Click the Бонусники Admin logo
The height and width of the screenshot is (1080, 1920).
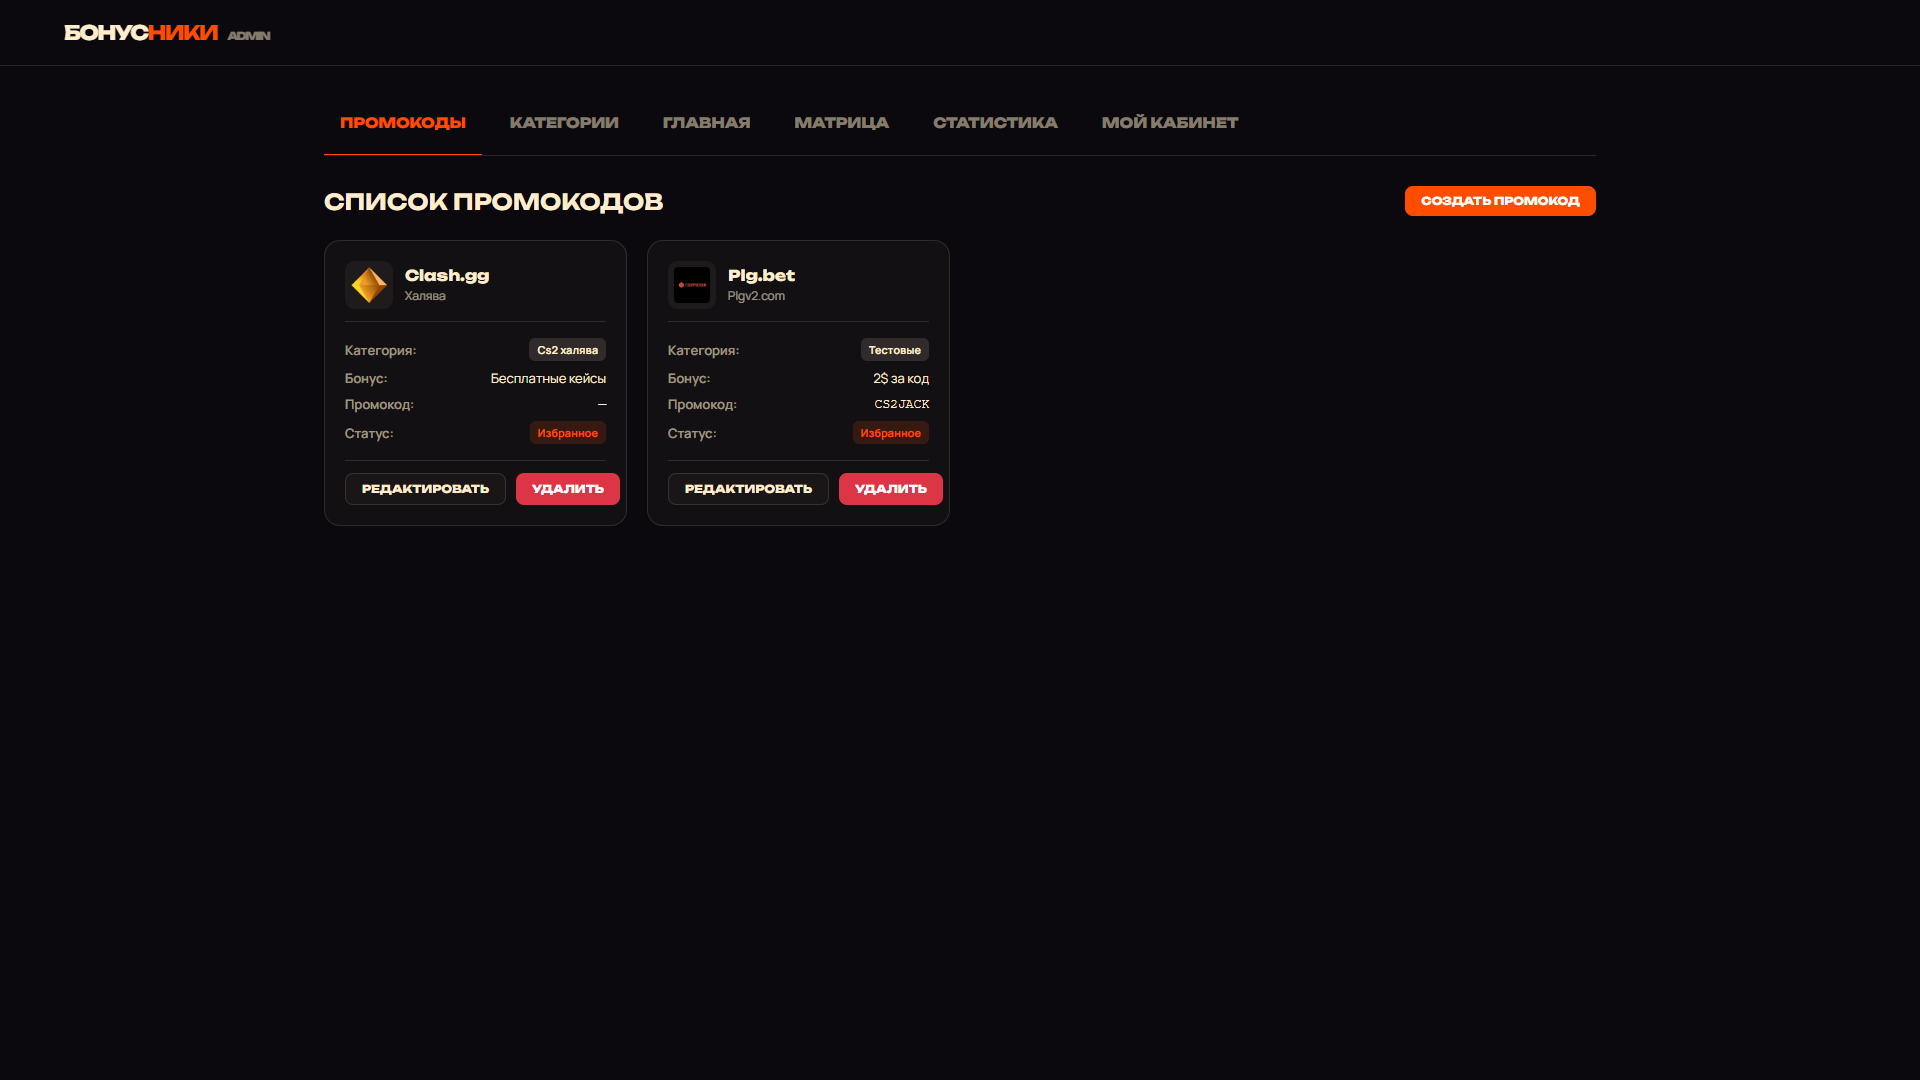pos(167,33)
